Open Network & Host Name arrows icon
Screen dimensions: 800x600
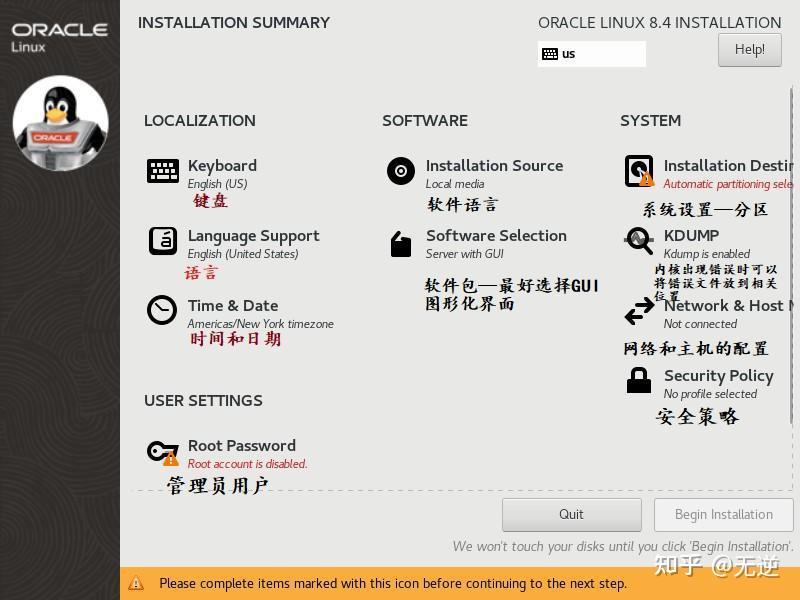coord(639,311)
